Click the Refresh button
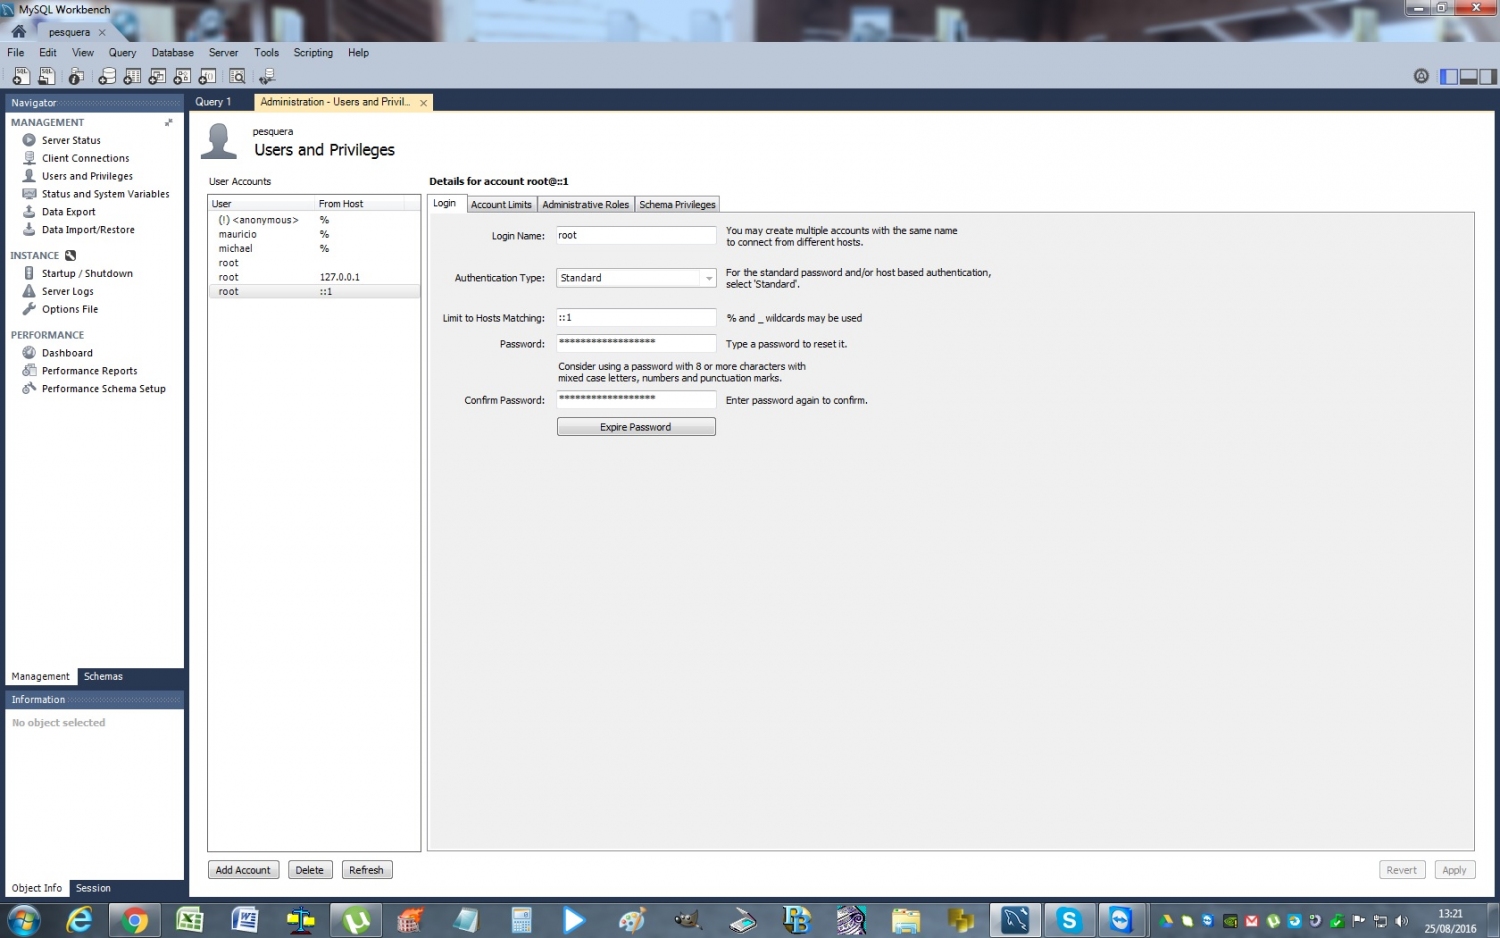1500x938 pixels. point(366,870)
